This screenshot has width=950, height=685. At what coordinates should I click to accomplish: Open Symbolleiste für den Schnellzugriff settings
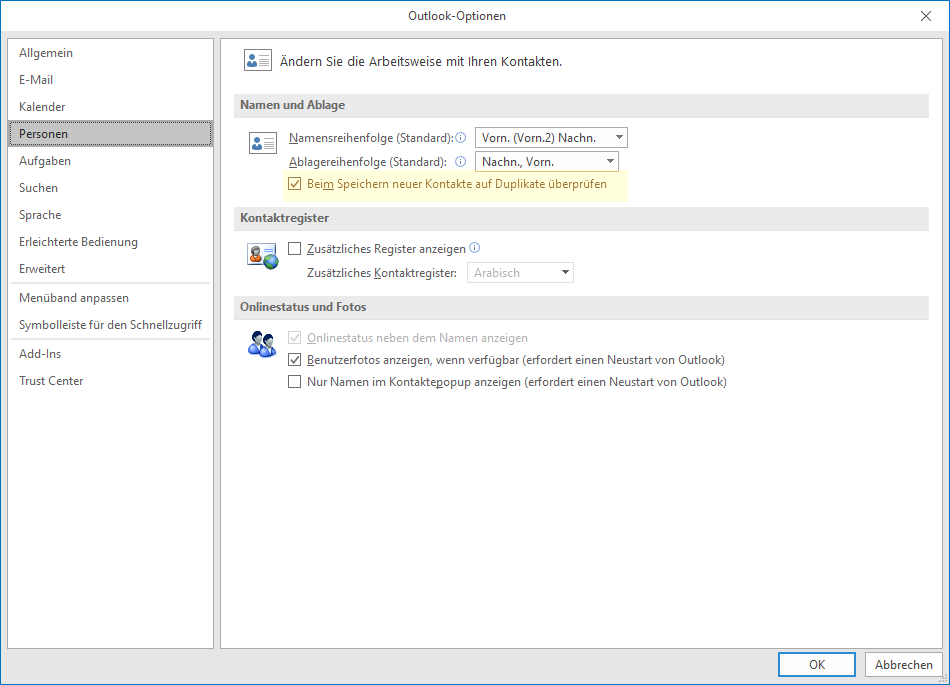click(x=110, y=325)
